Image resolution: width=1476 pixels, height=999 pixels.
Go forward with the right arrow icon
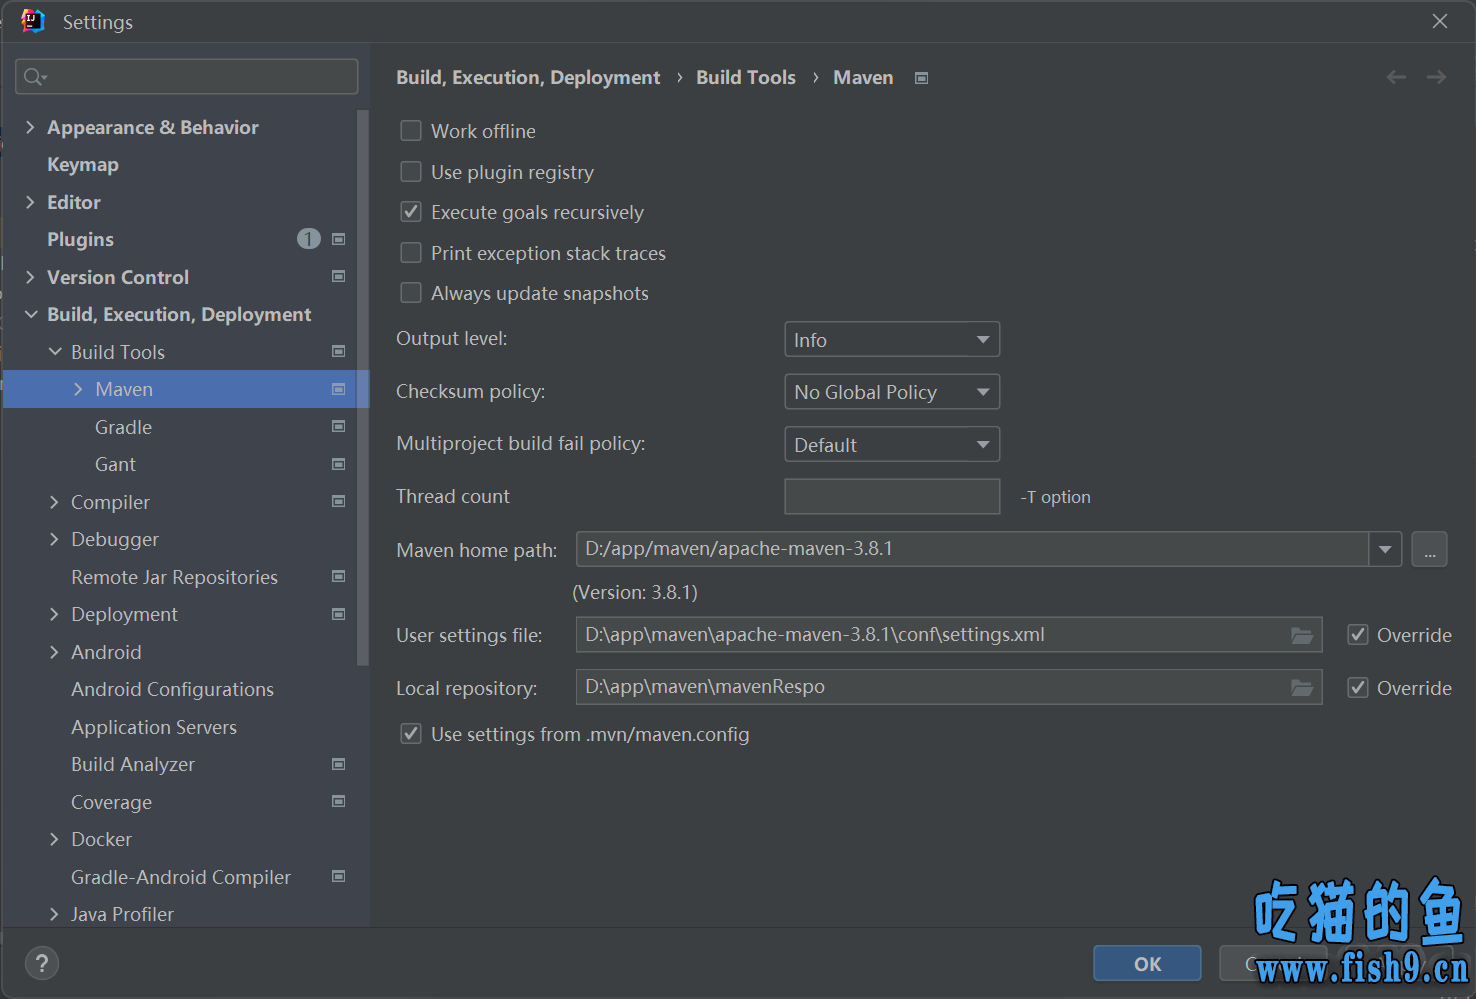(1436, 77)
